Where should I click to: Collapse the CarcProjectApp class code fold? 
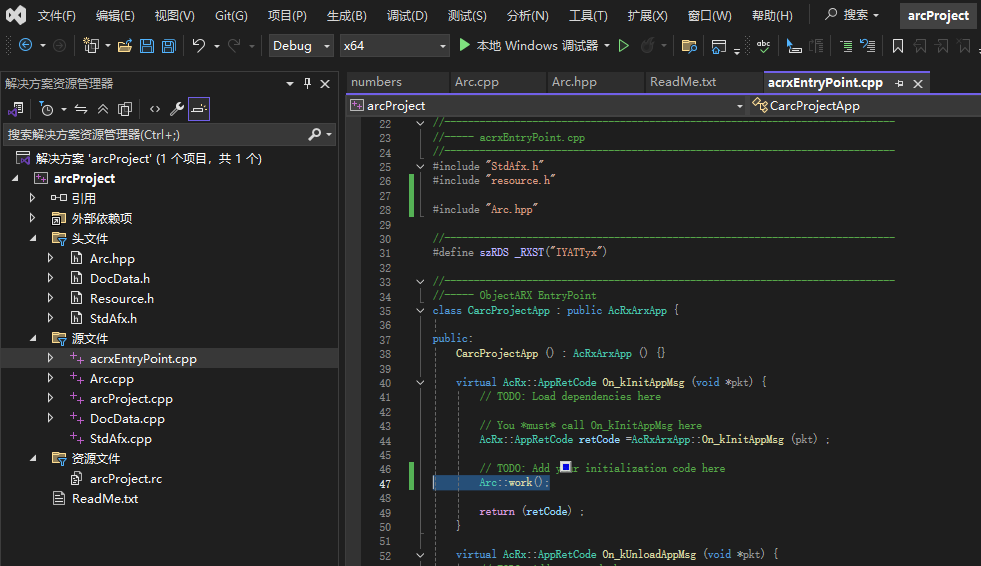pos(419,311)
